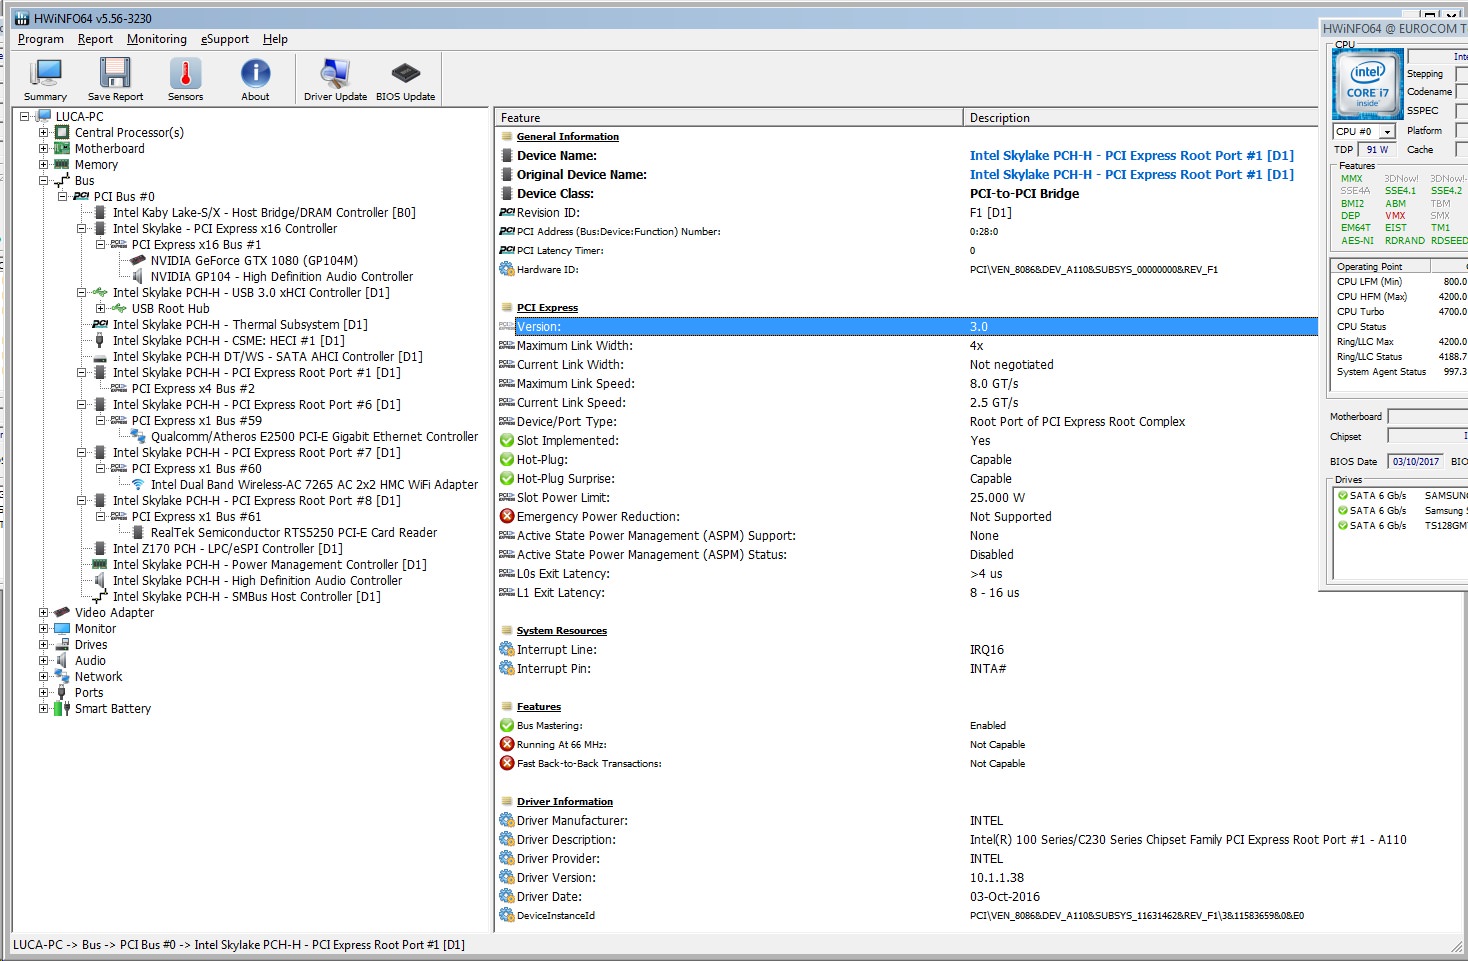Expand the USB Root Hub node

[x=100, y=308]
